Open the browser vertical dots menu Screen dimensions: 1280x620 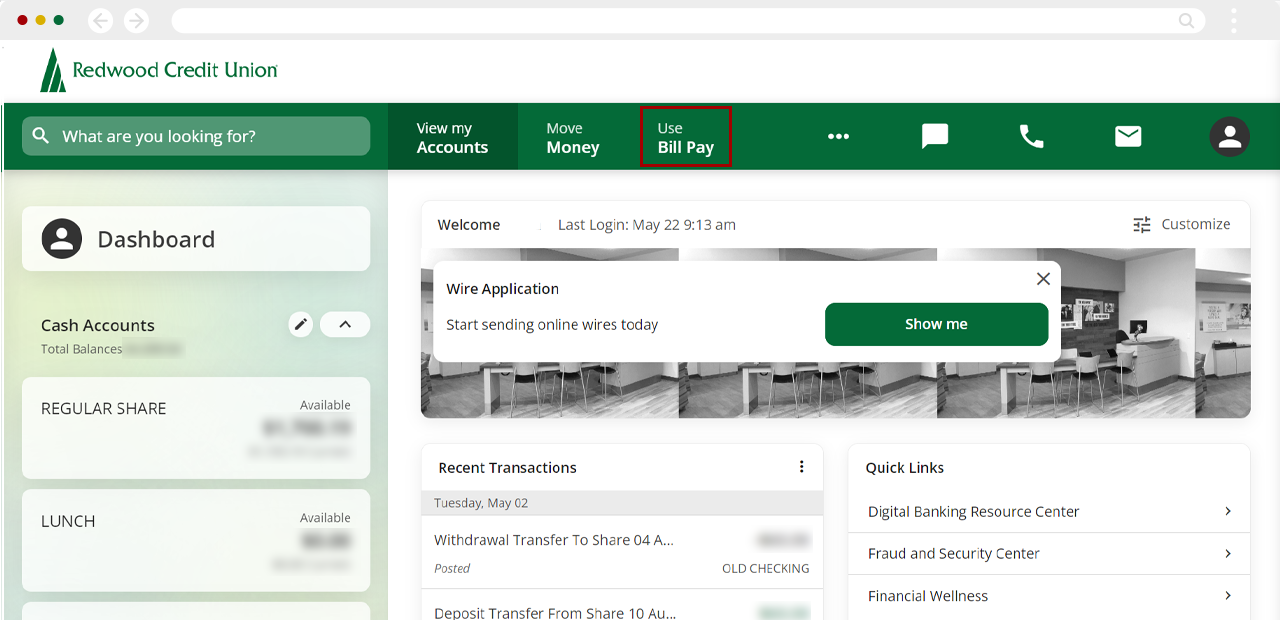pyautogui.click(x=1234, y=20)
